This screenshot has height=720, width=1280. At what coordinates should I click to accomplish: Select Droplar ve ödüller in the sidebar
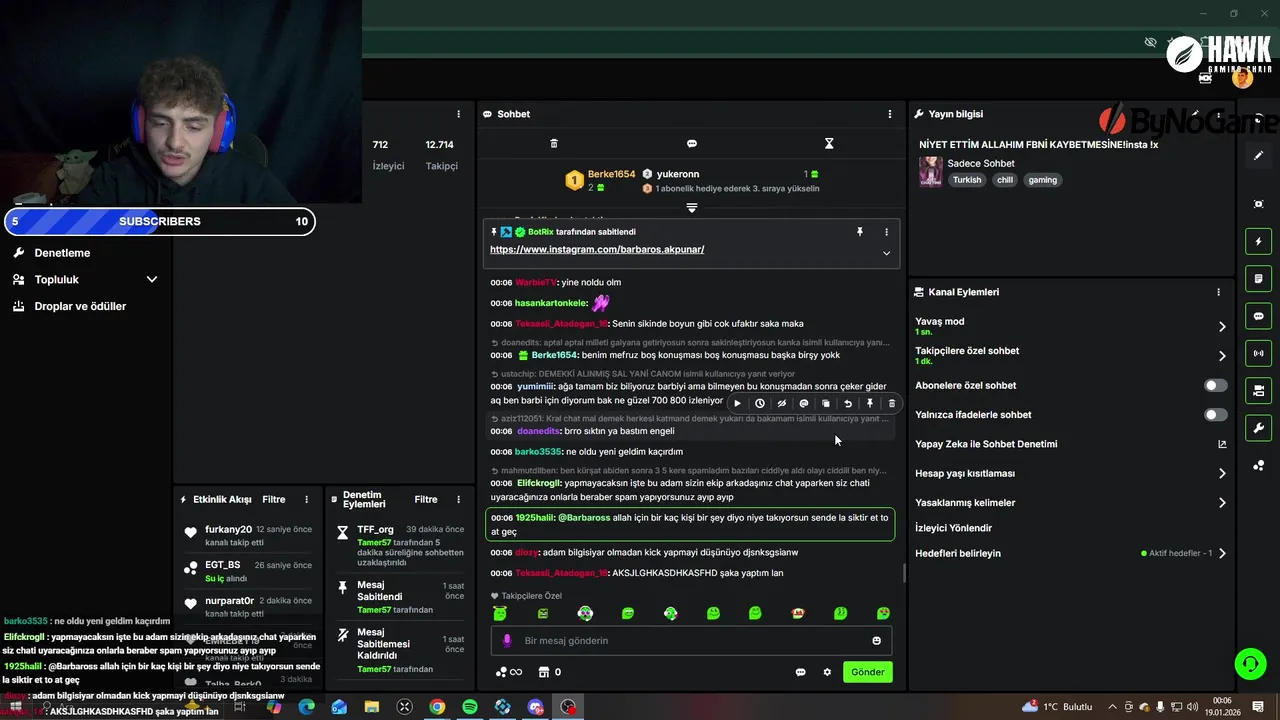click(x=80, y=306)
